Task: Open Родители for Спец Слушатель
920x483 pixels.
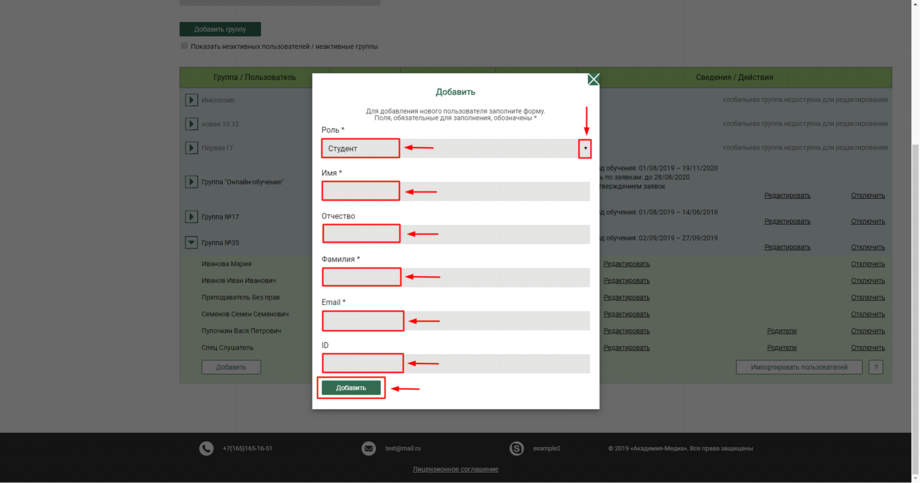Action: (x=782, y=347)
